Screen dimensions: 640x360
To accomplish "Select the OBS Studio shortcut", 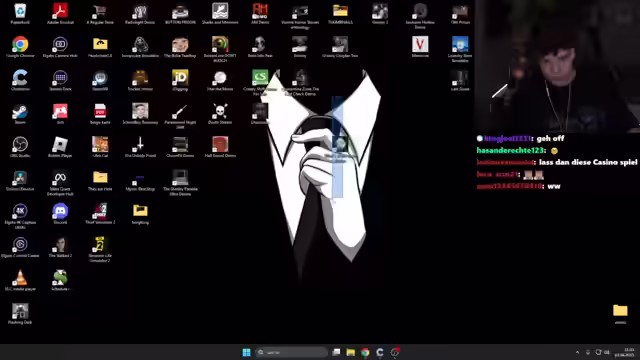I will [x=20, y=147].
